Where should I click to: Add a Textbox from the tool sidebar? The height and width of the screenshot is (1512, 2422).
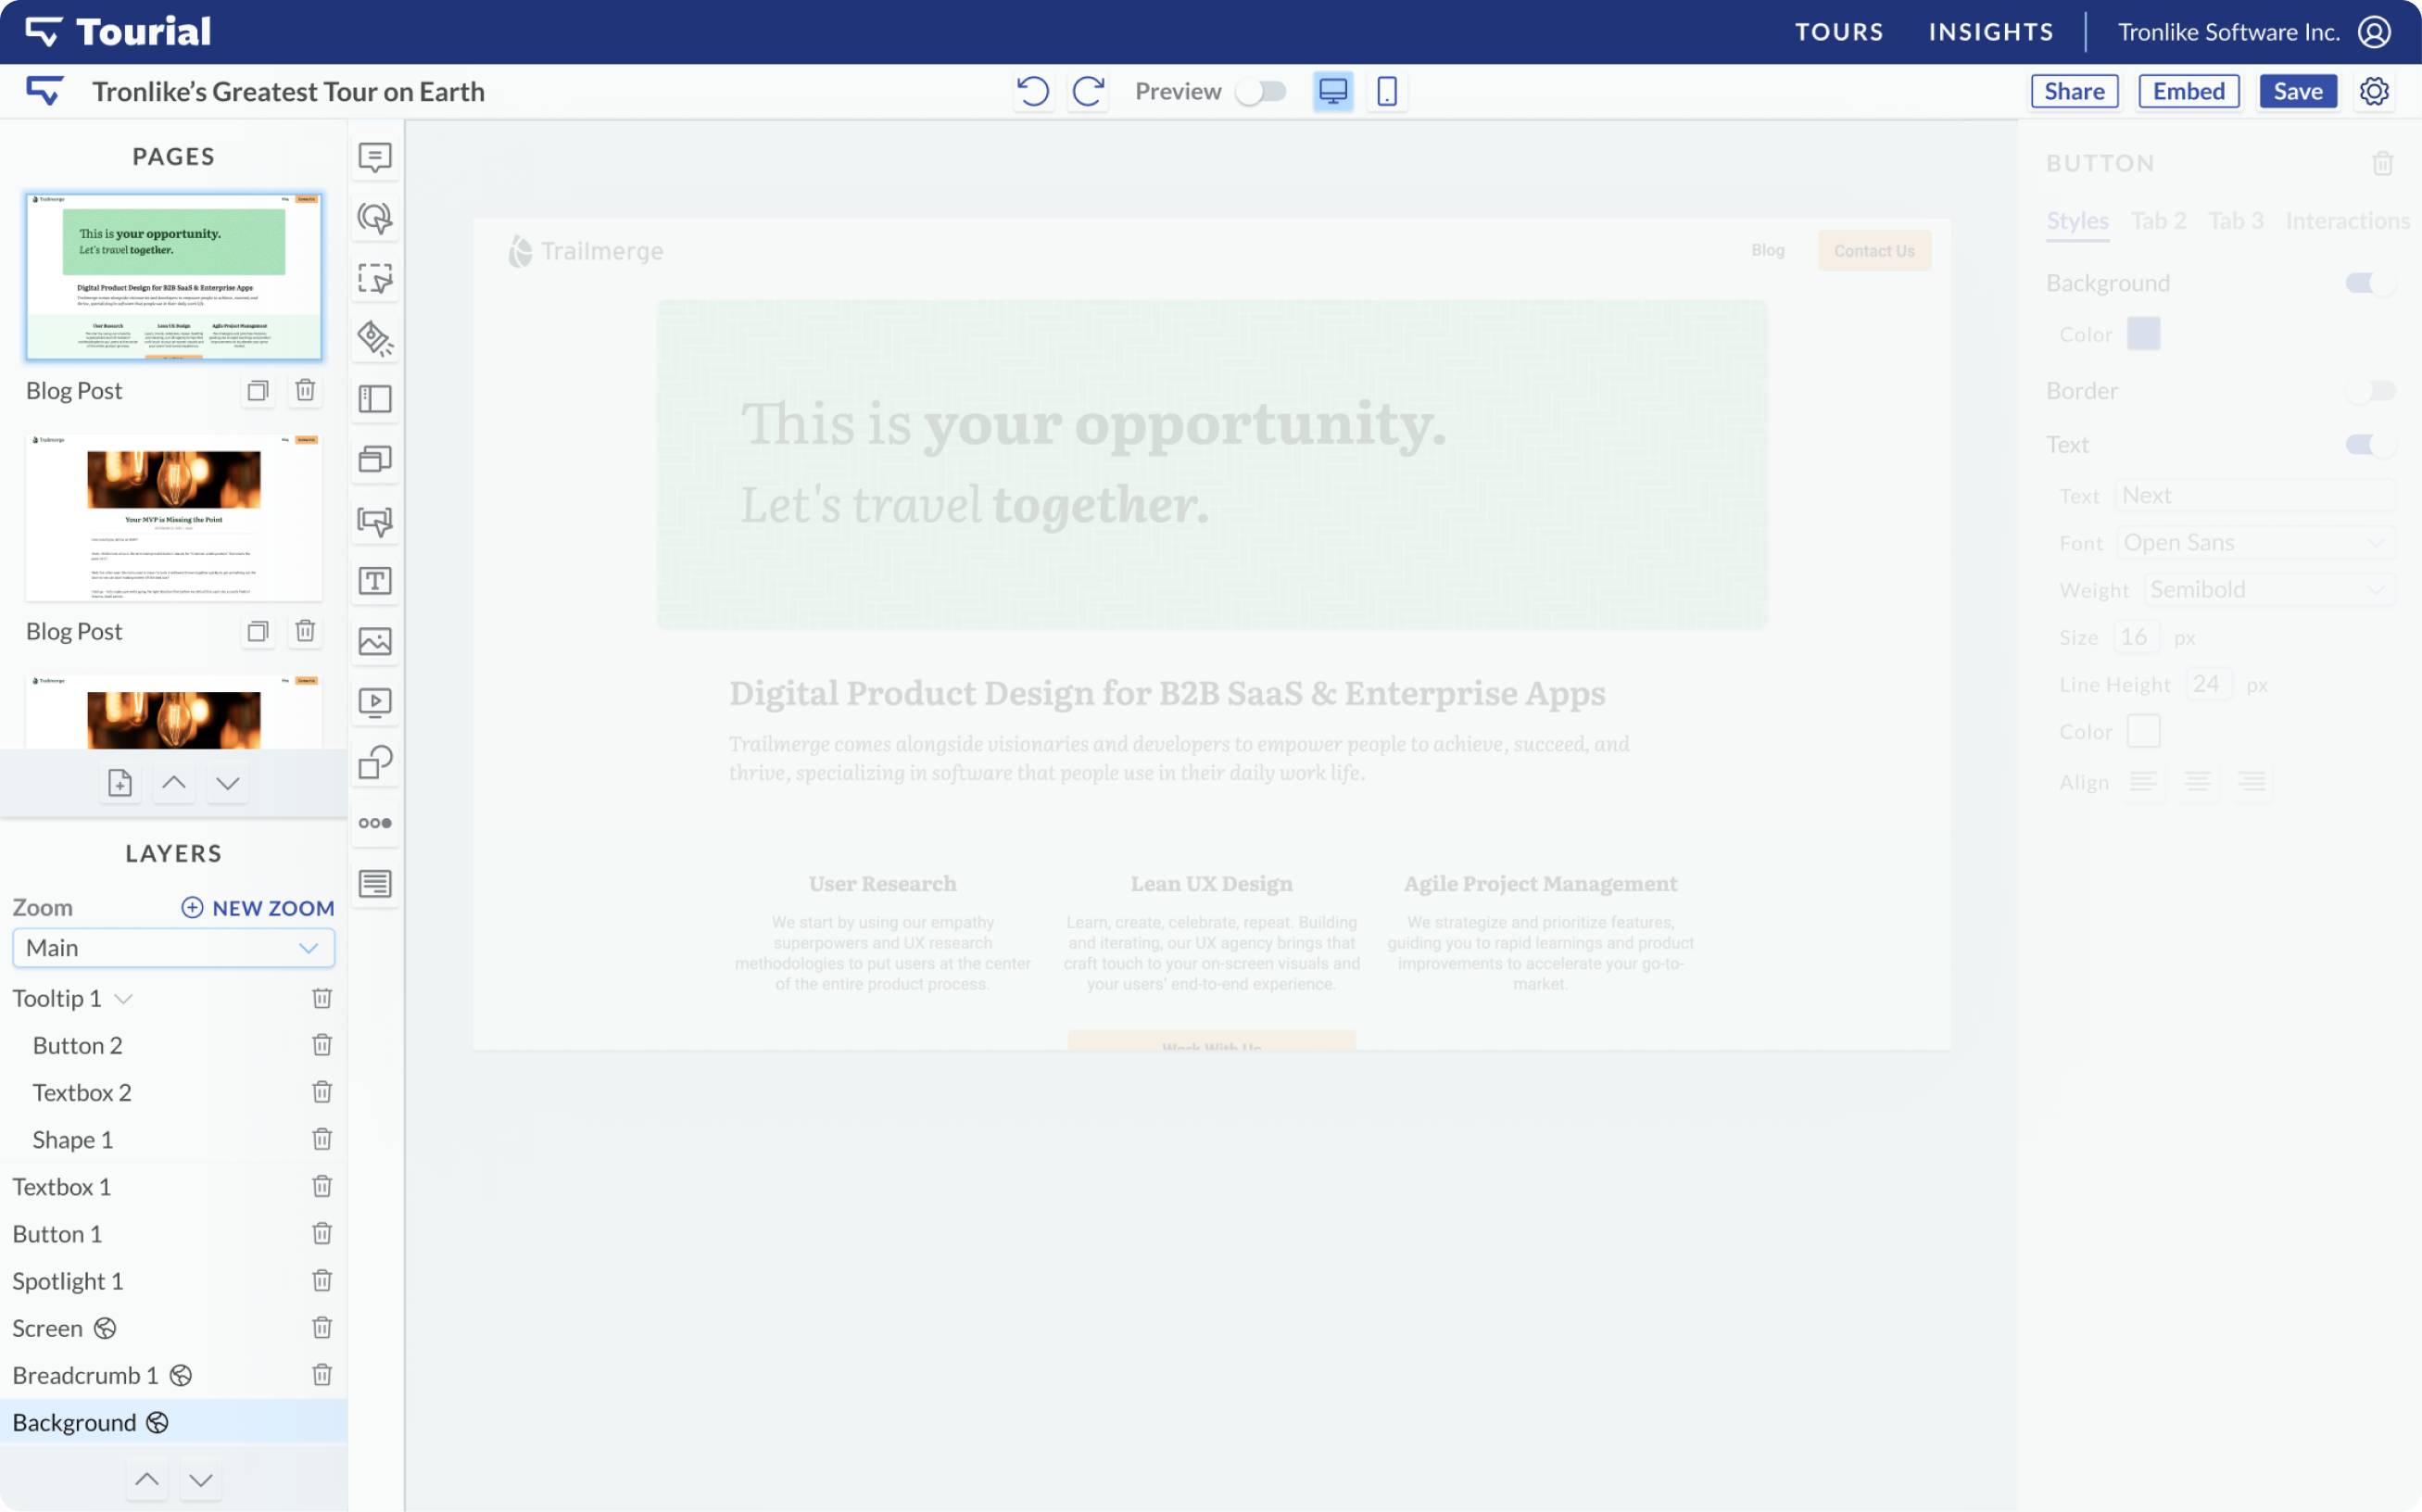pos(375,581)
